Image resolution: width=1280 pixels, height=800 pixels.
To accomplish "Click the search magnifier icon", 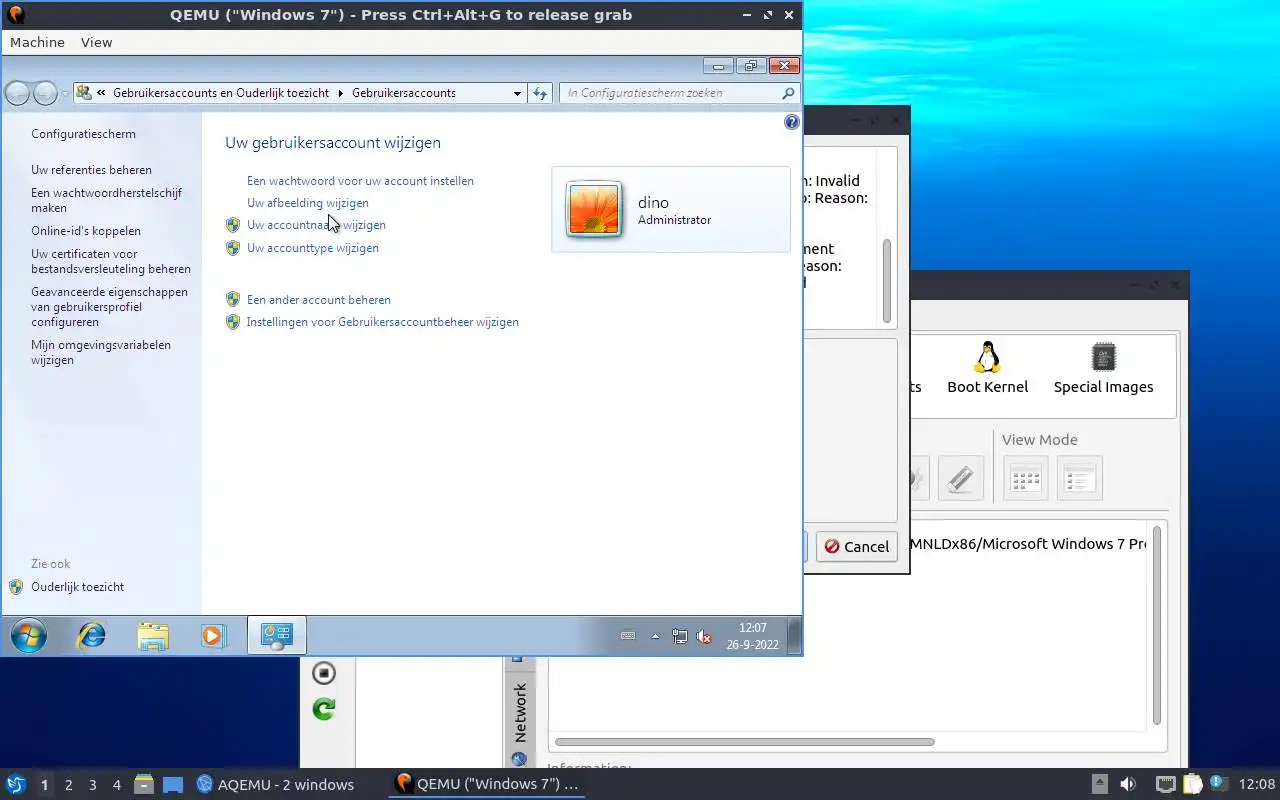I will (x=789, y=93).
